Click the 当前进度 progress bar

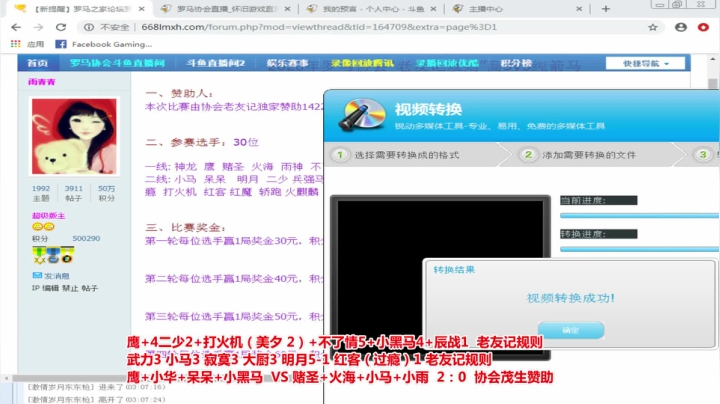point(639,215)
